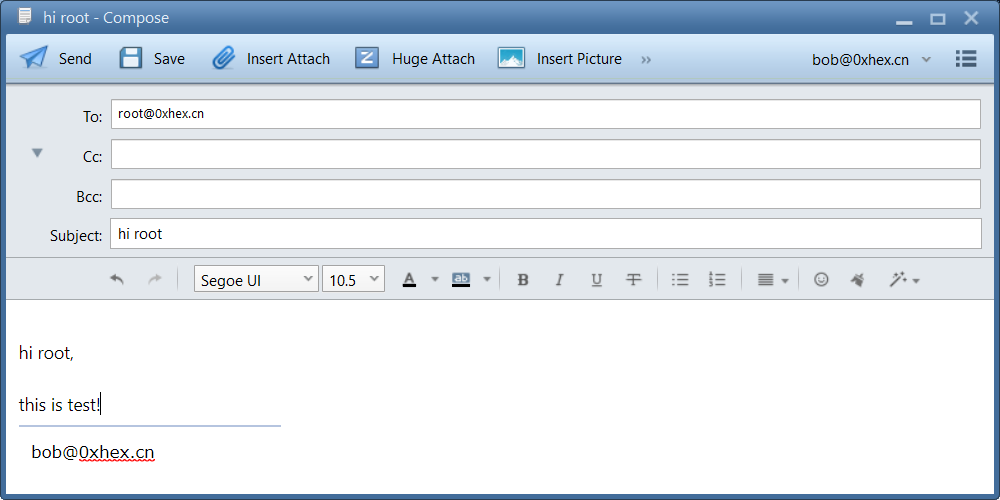Image resolution: width=1000 pixels, height=500 pixels.
Task: Open the list menu at top right
Action: point(966,59)
